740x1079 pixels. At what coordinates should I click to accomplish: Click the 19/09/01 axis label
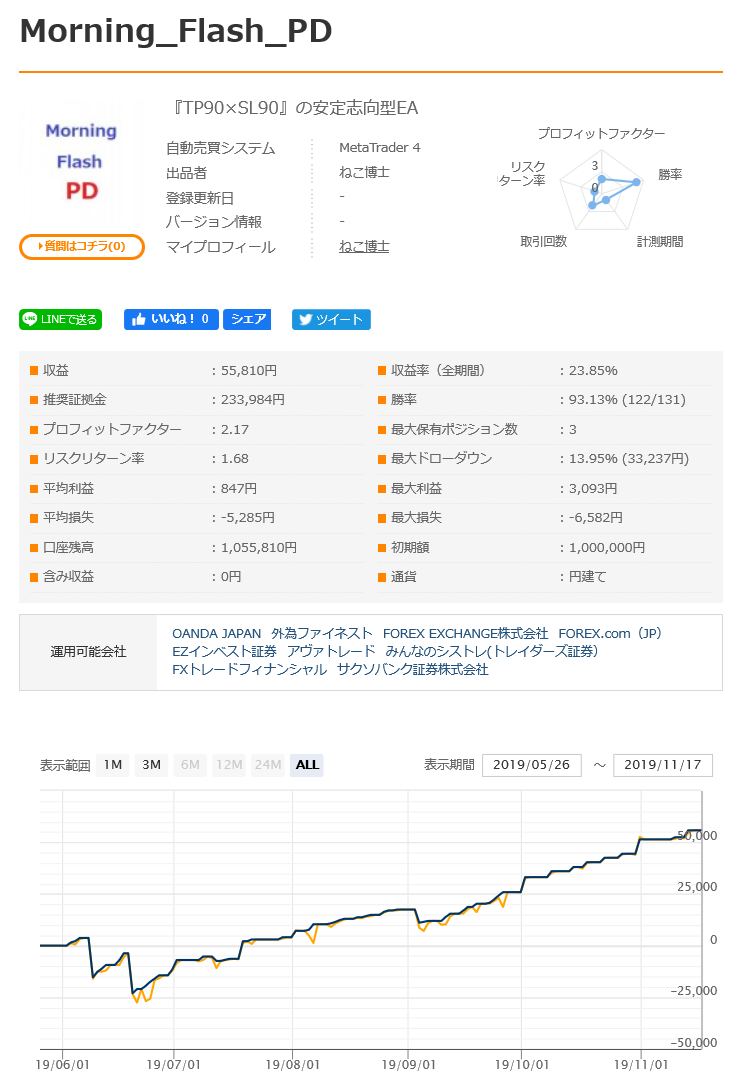(x=408, y=1065)
